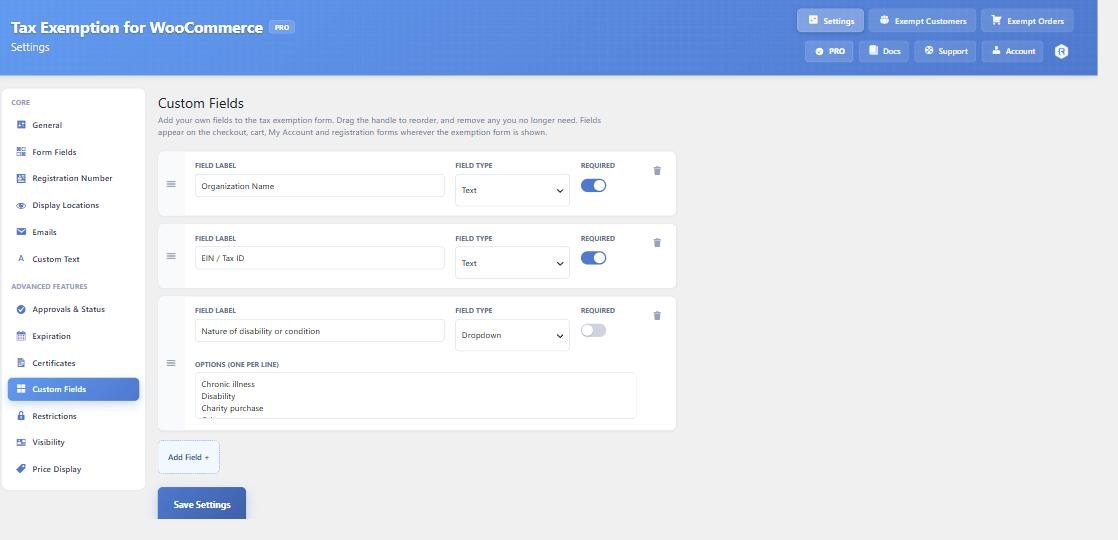
Task: Open the Expiration settings section
Action: [x=73, y=336]
